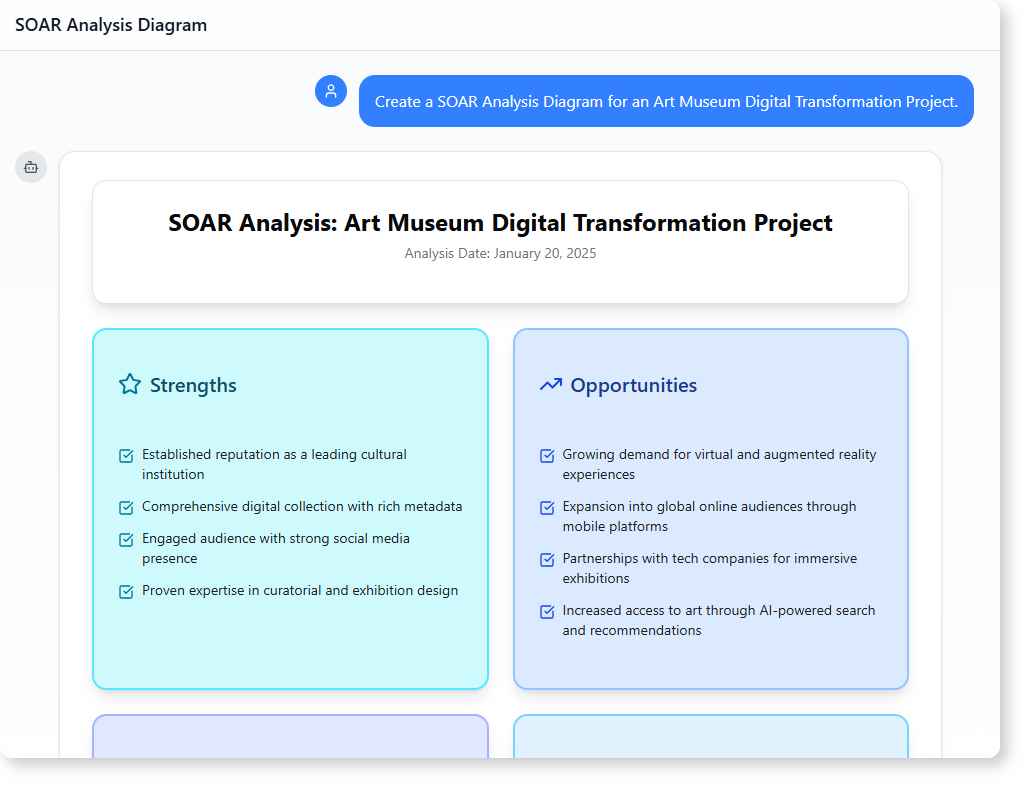Click the star icon beside Strengths
1028x788 pixels.
[x=130, y=385]
